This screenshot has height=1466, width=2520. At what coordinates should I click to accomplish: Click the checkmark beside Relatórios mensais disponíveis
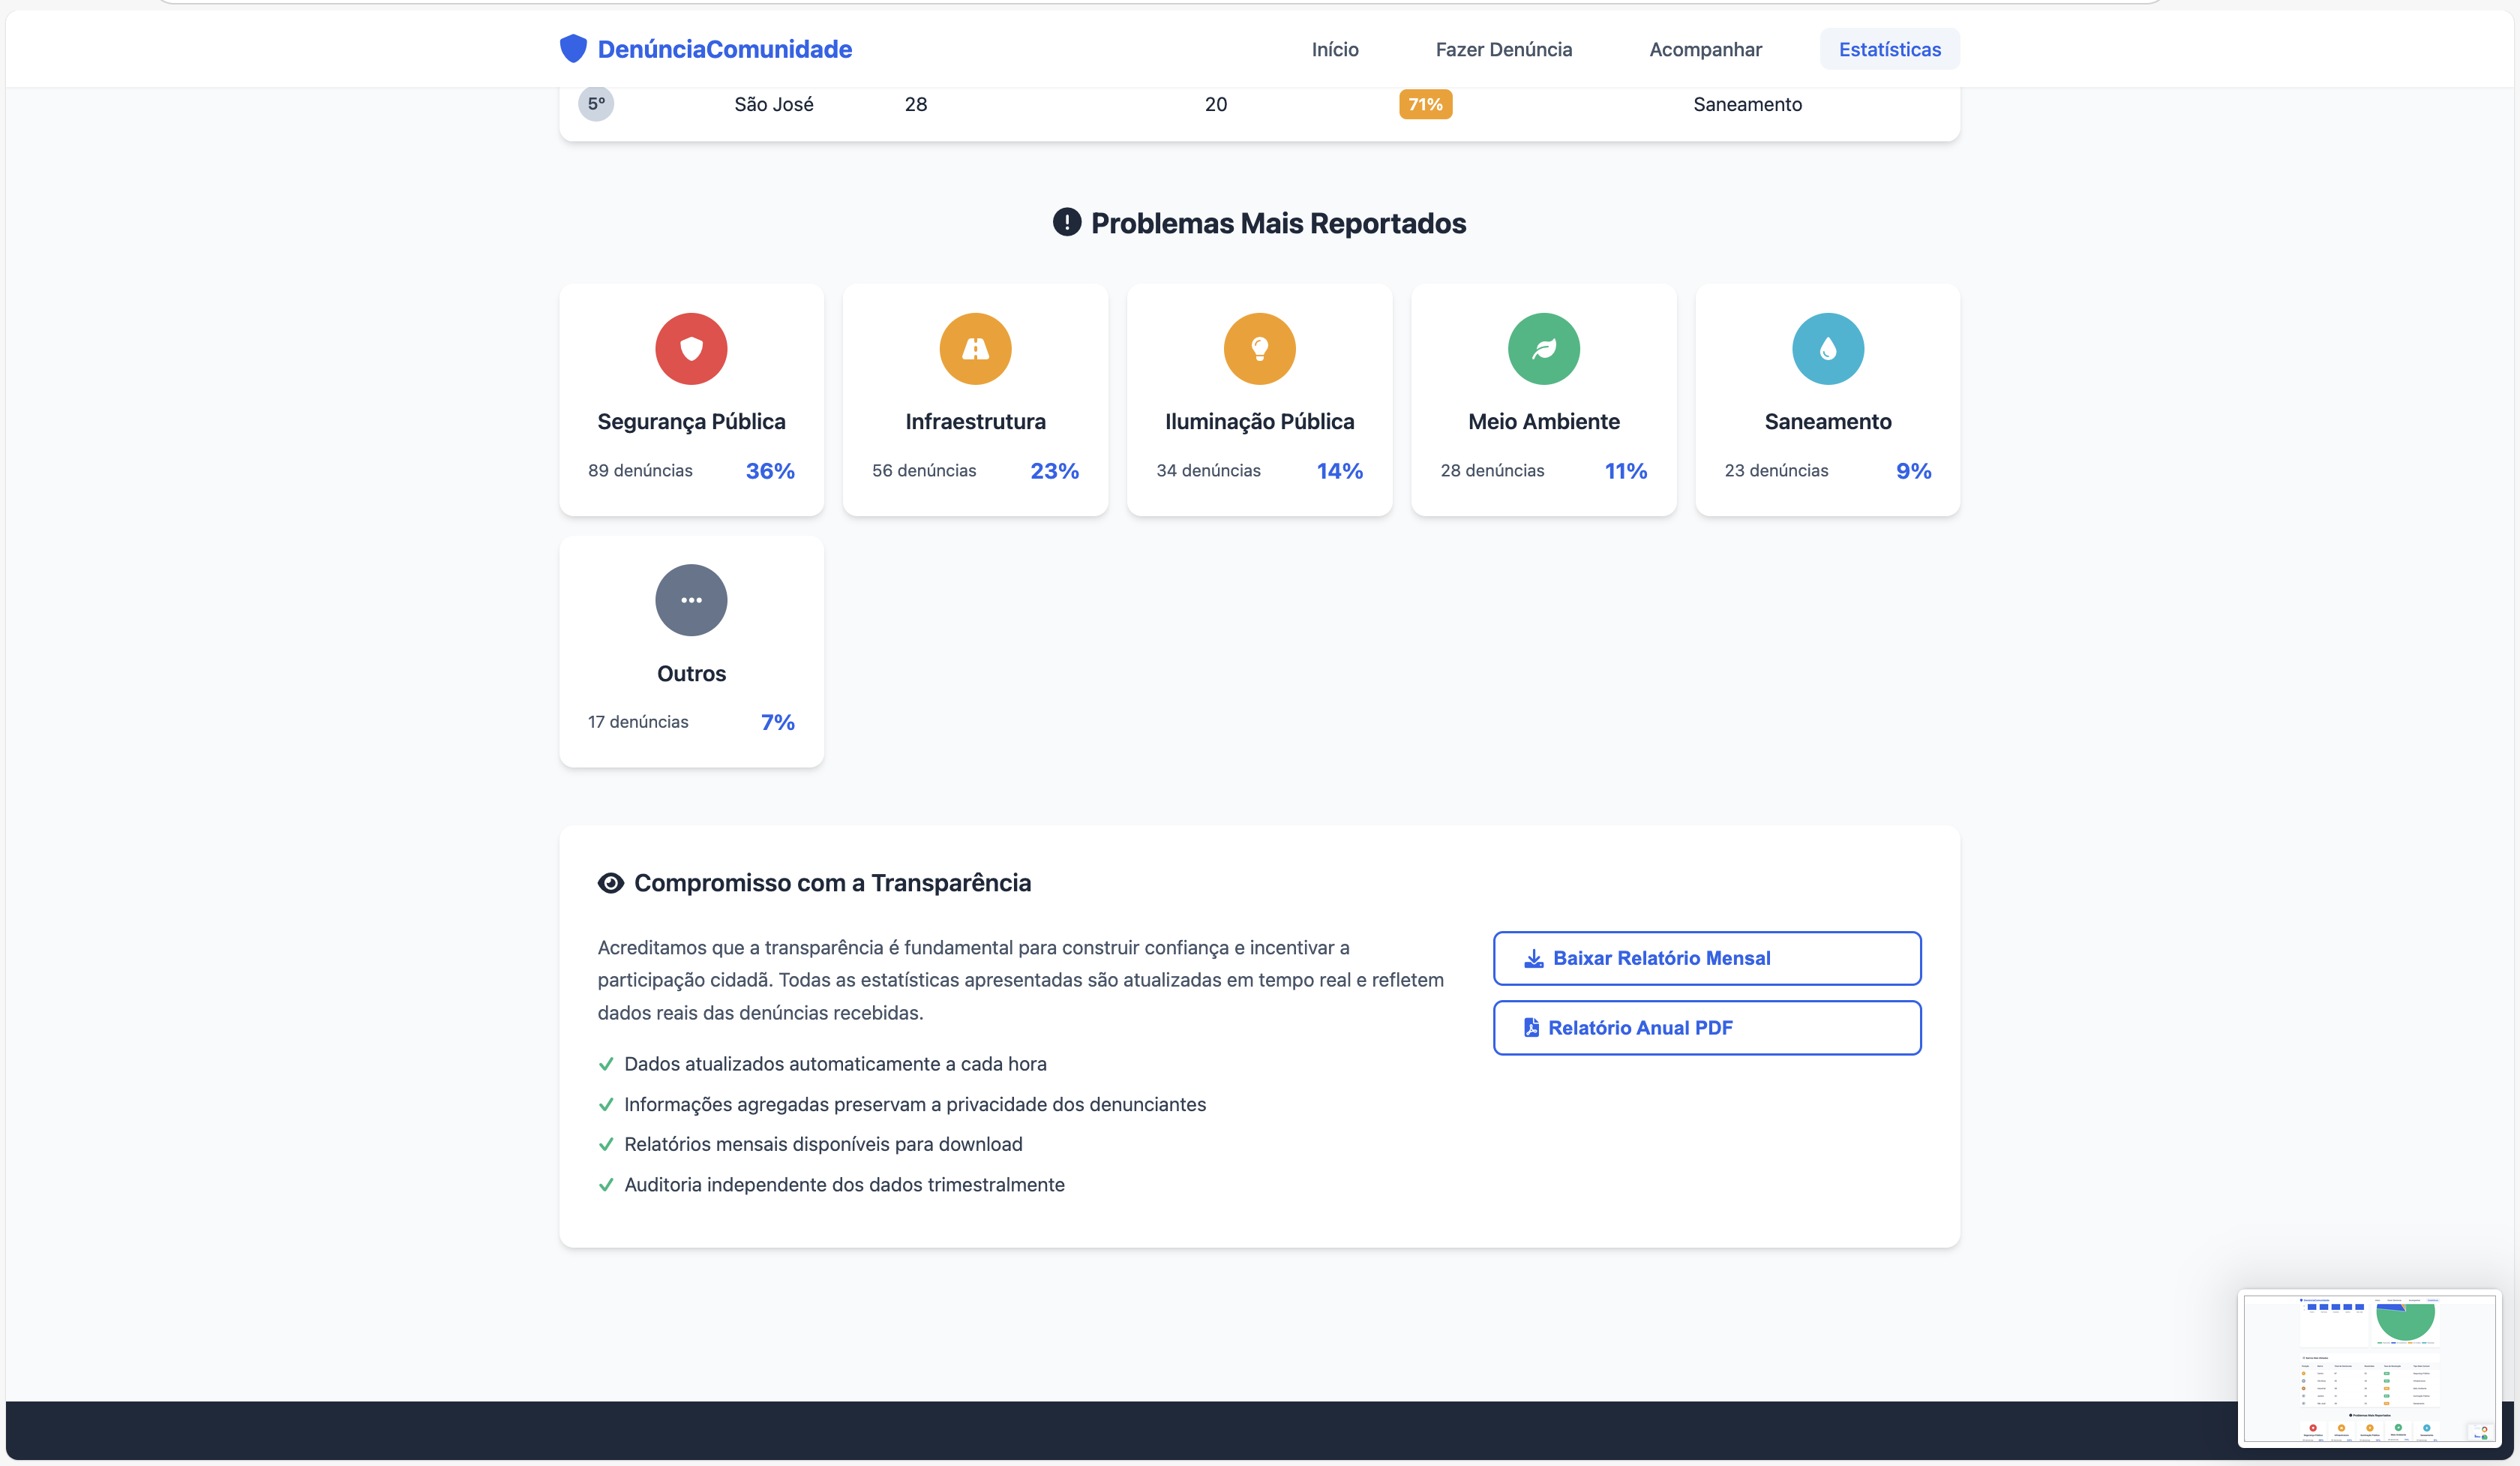[x=606, y=1144]
